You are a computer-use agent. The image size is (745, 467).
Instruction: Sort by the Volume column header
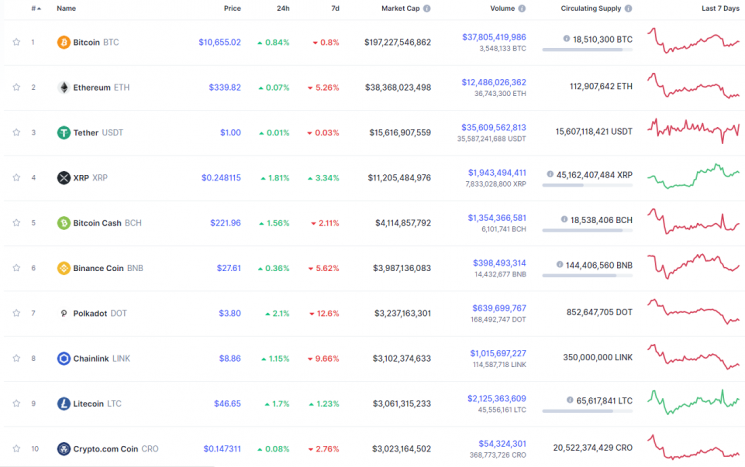click(502, 9)
